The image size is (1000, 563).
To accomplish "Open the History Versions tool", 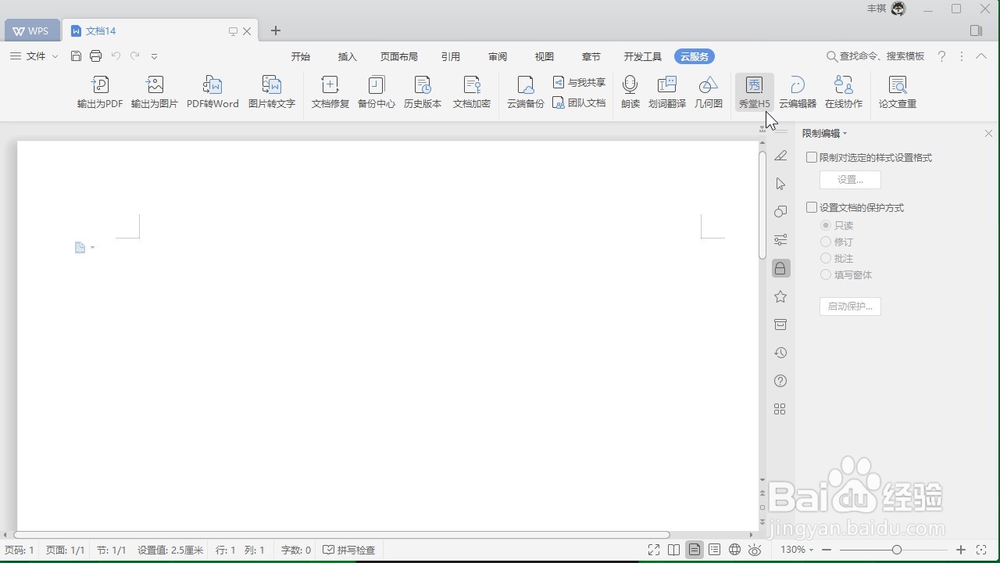I will coord(422,91).
